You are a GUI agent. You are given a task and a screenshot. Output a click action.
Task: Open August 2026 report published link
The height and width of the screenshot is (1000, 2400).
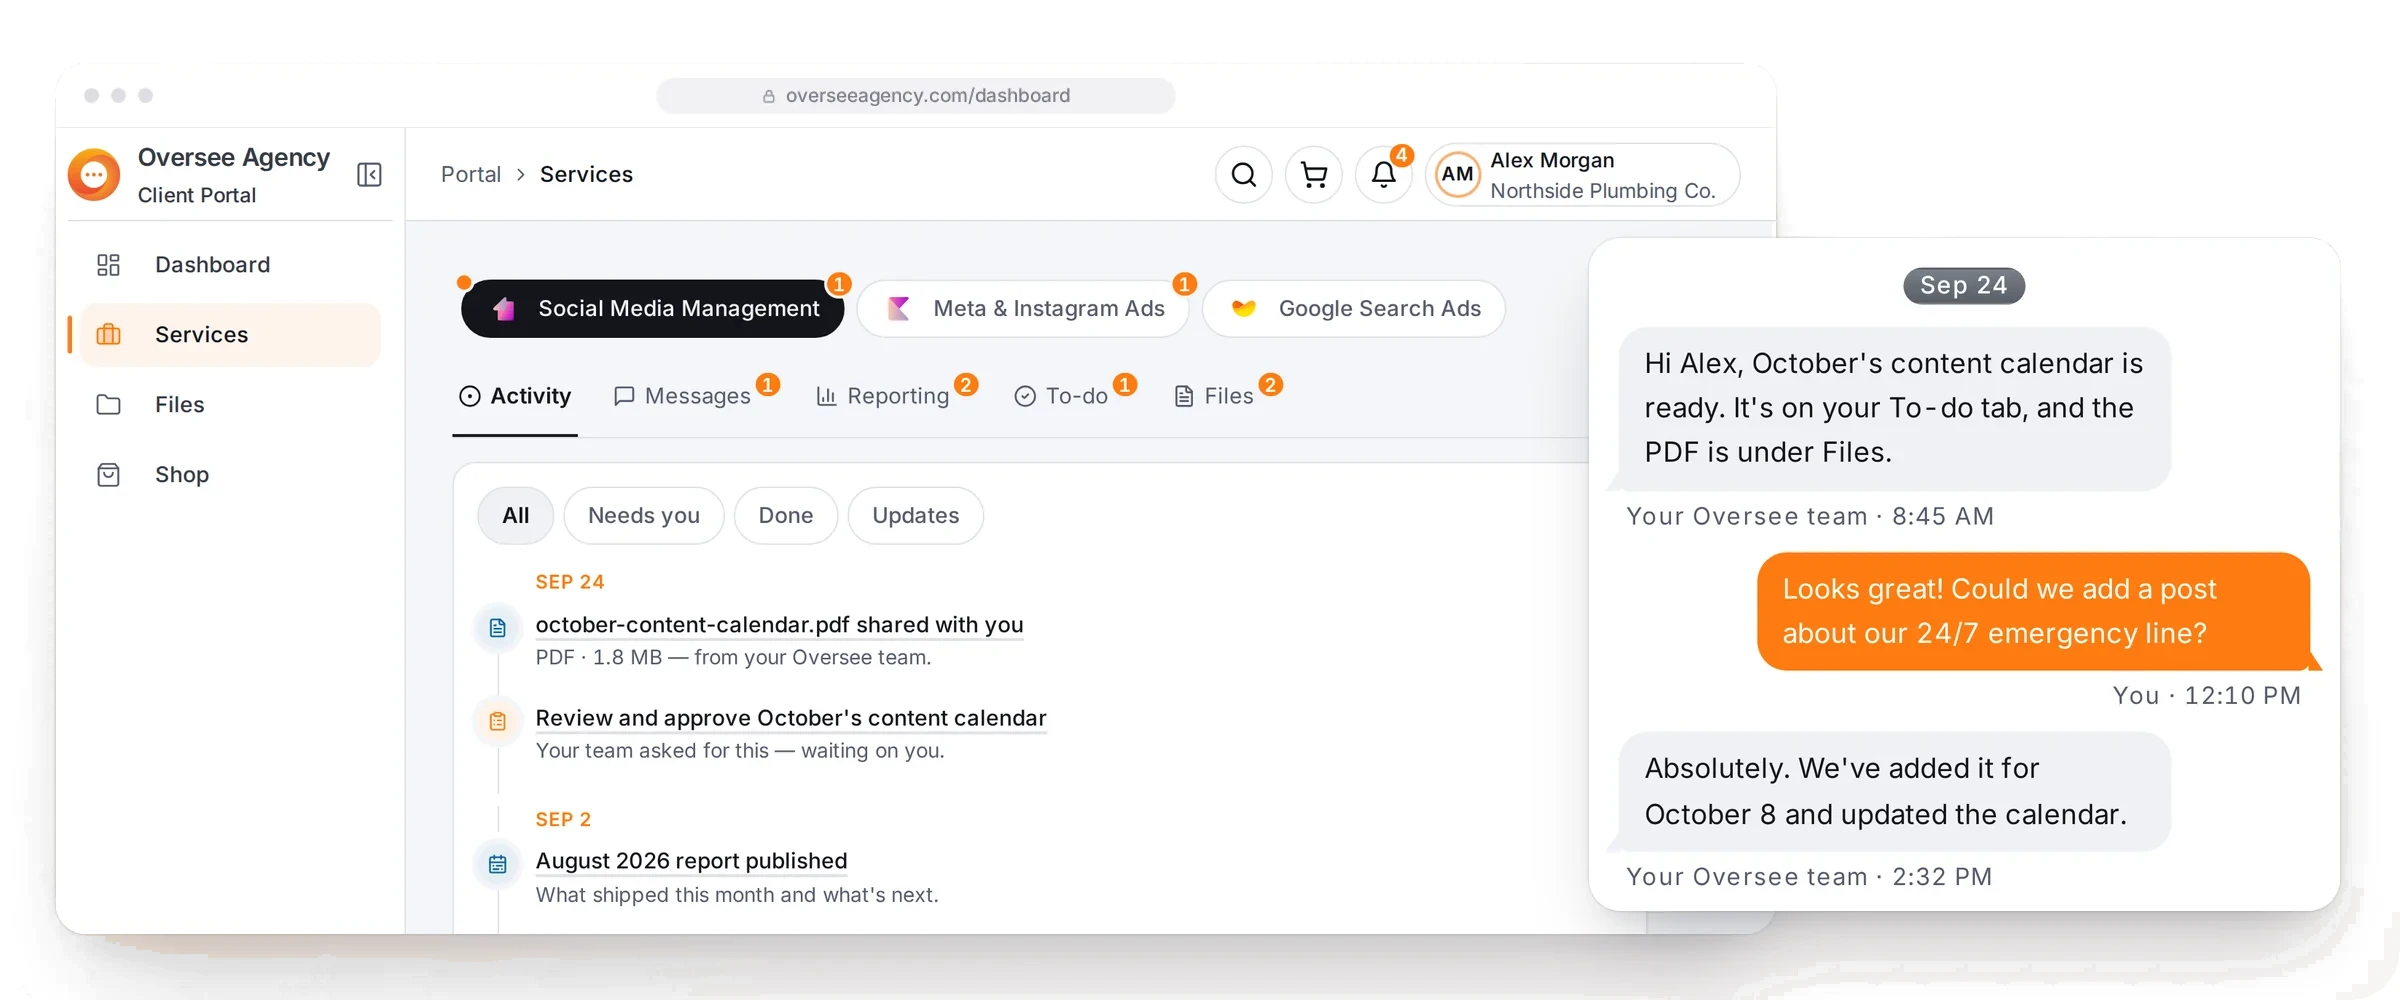[x=691, y=861]
